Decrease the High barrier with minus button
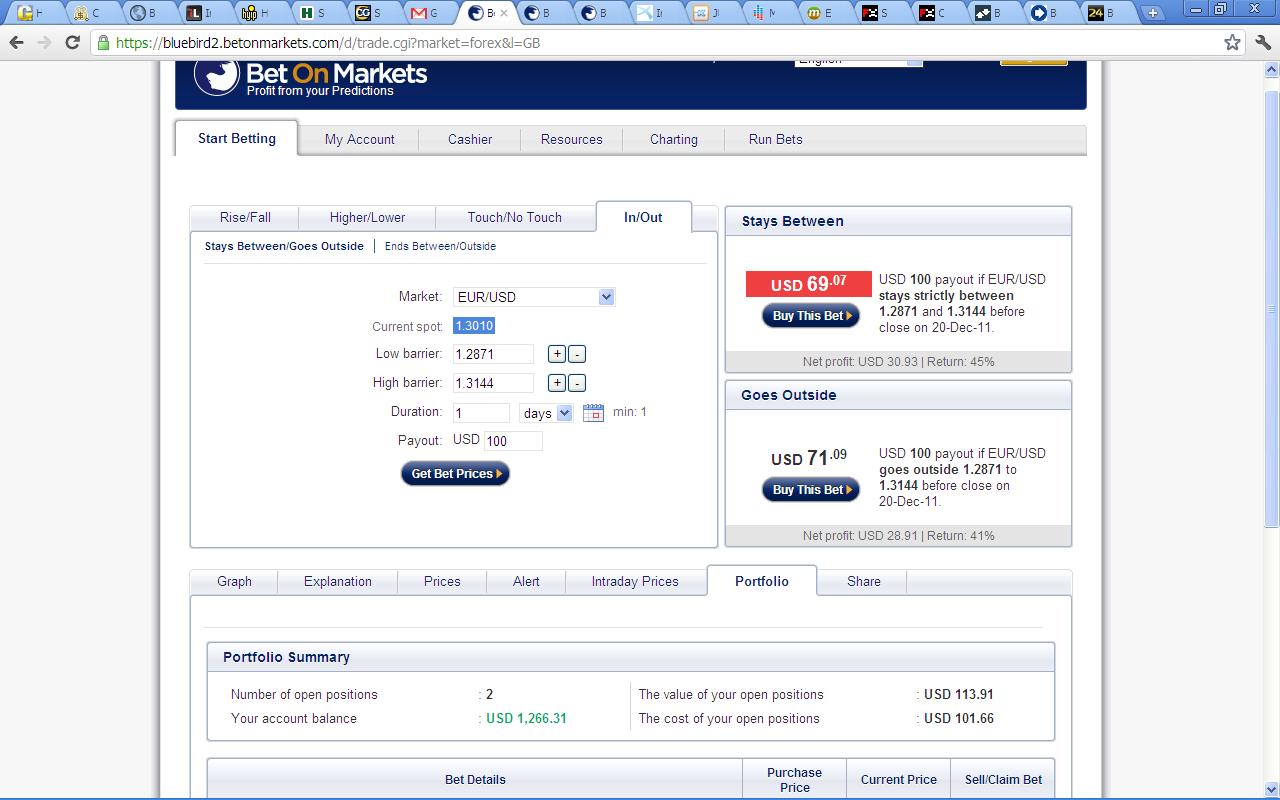Viewport: 1280px width, 800px height. (x=577, y=383)
